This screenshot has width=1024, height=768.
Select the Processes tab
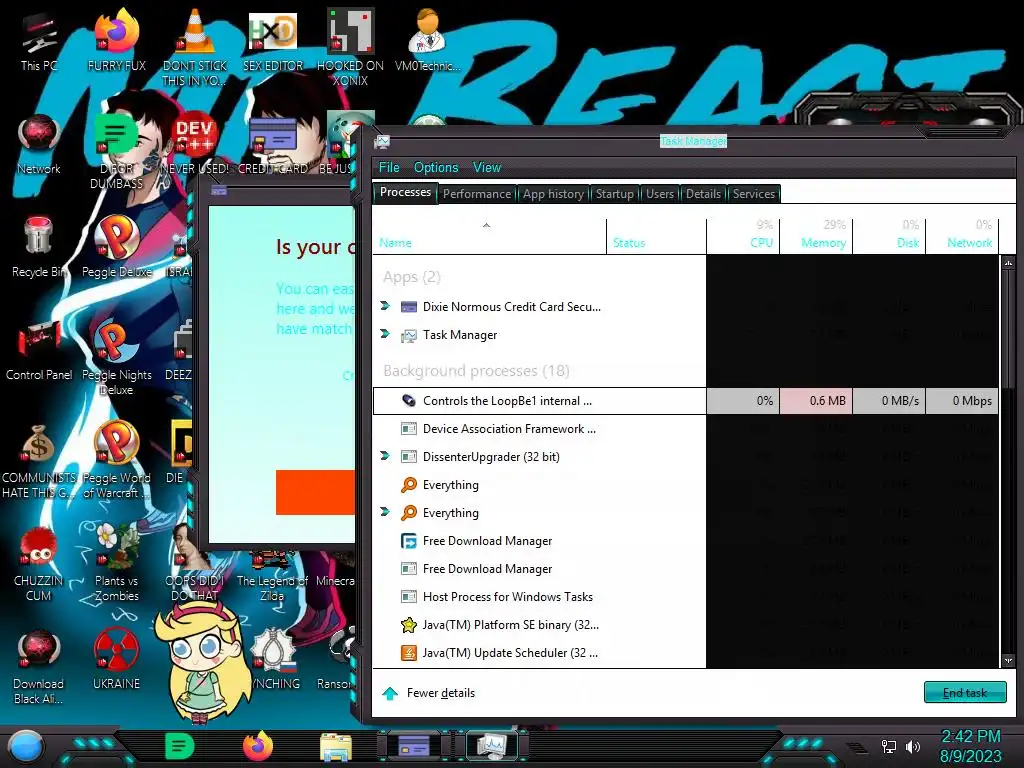click(406, 193)
